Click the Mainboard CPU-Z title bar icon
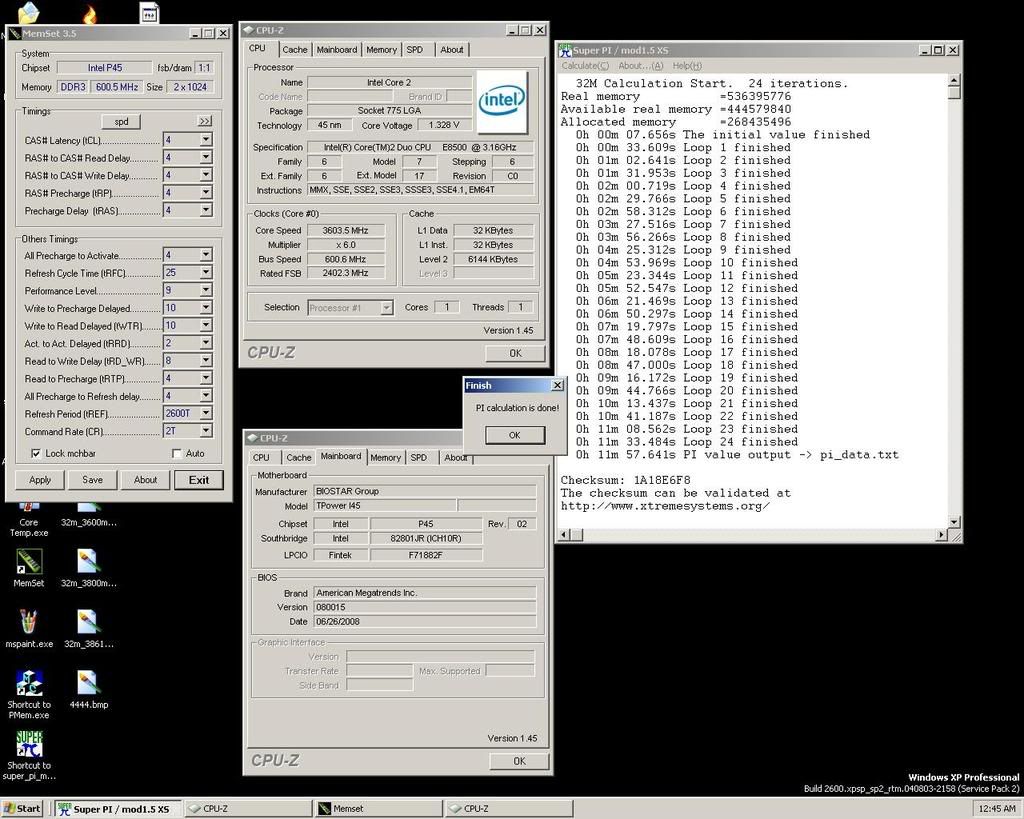 point(252,438)
